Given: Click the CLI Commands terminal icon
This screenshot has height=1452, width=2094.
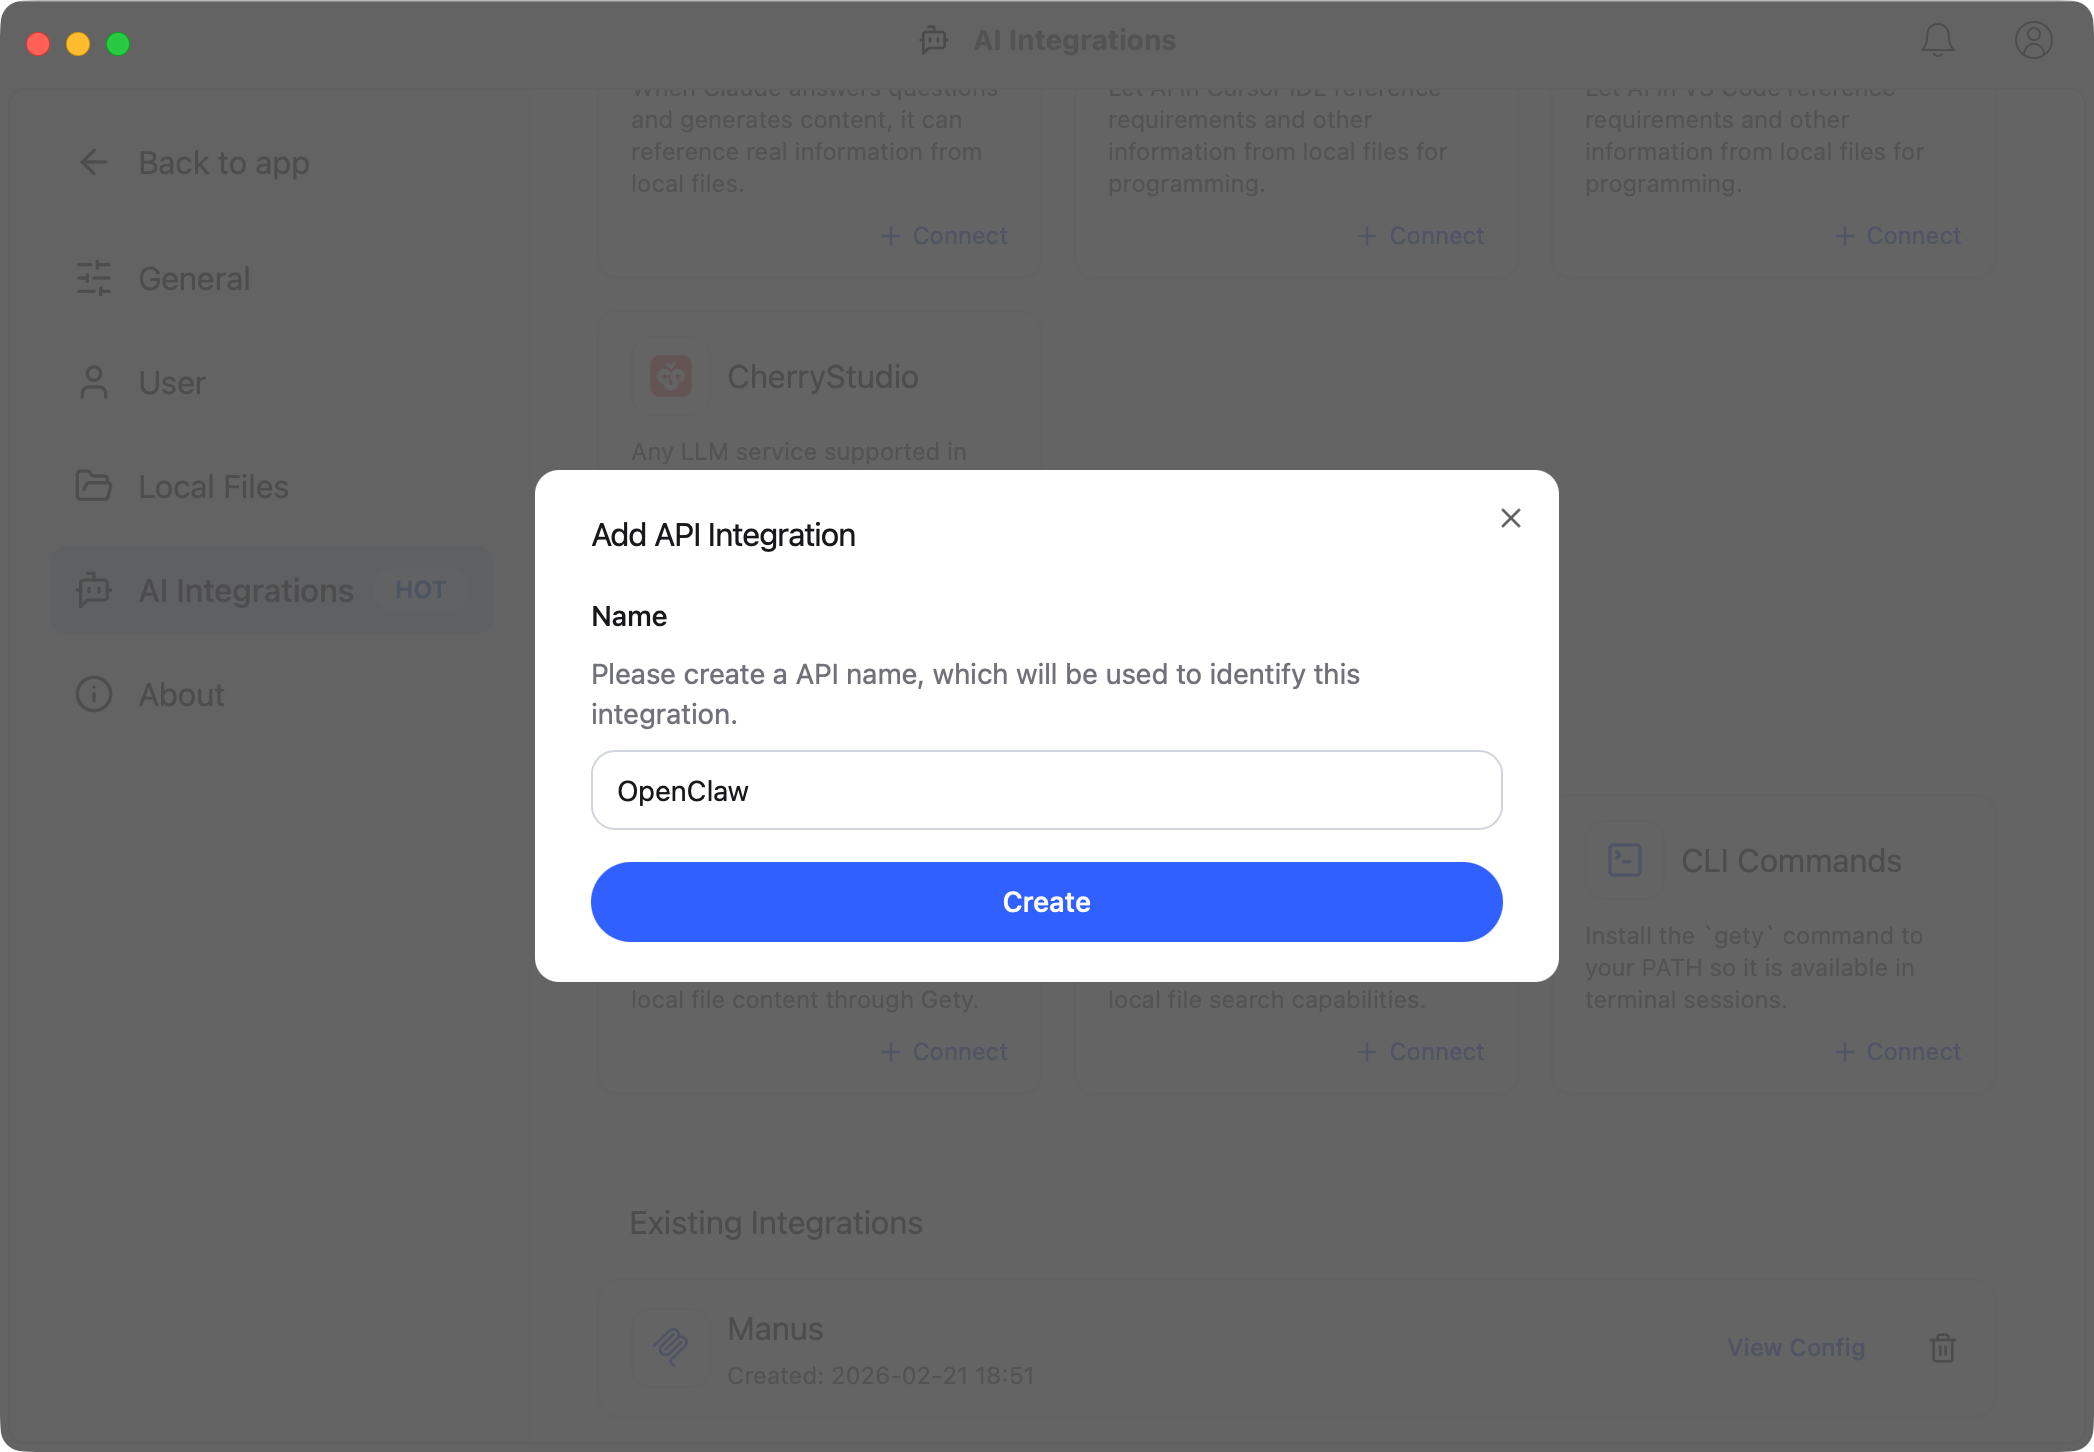Looking at the screenshot, I should point(1624,860).
